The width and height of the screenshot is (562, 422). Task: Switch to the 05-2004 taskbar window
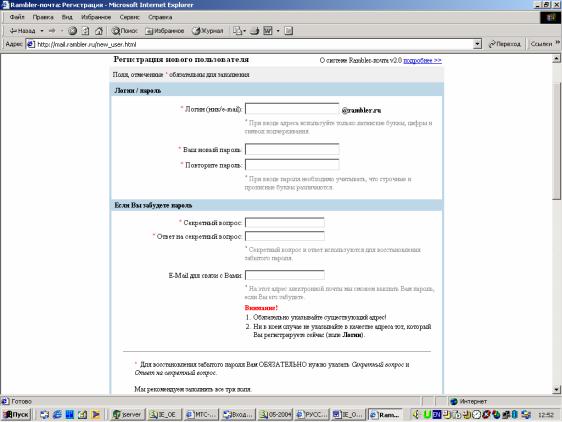click(x=275, y=415)
